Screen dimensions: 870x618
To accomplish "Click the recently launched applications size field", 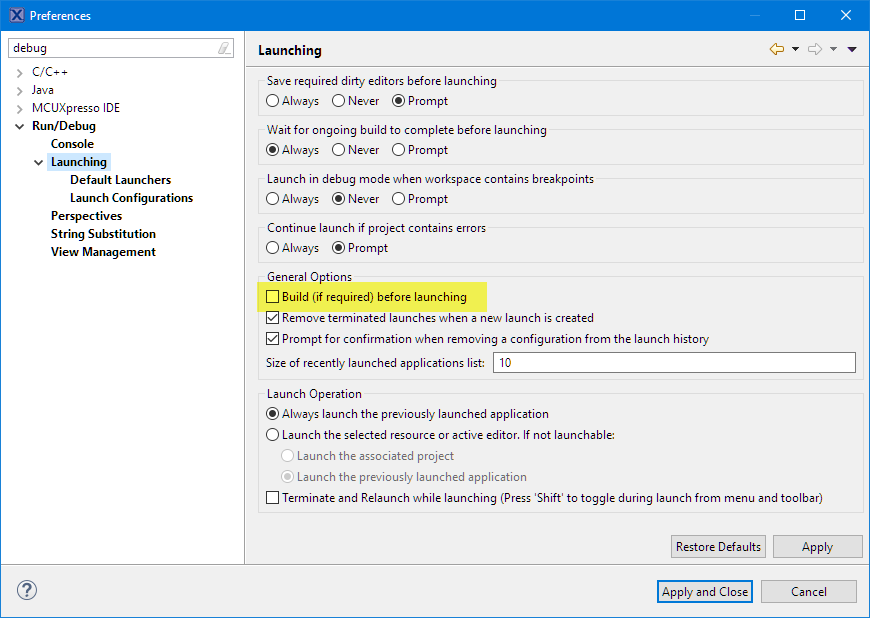I will (x=673, y=363).
